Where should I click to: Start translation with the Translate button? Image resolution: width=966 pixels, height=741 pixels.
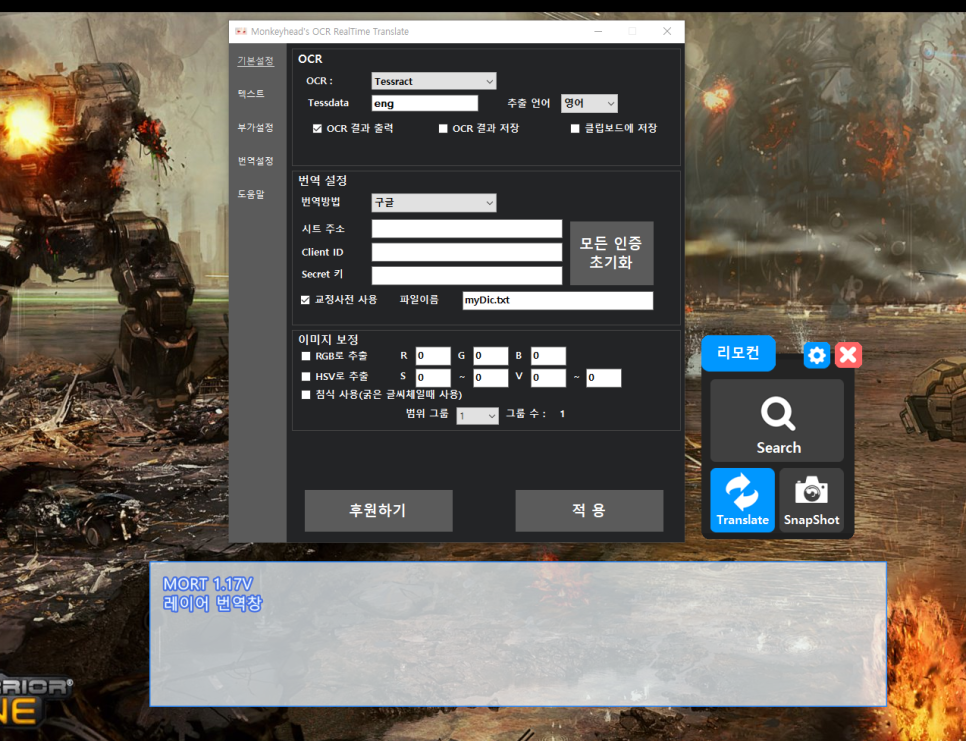(742, 500)
